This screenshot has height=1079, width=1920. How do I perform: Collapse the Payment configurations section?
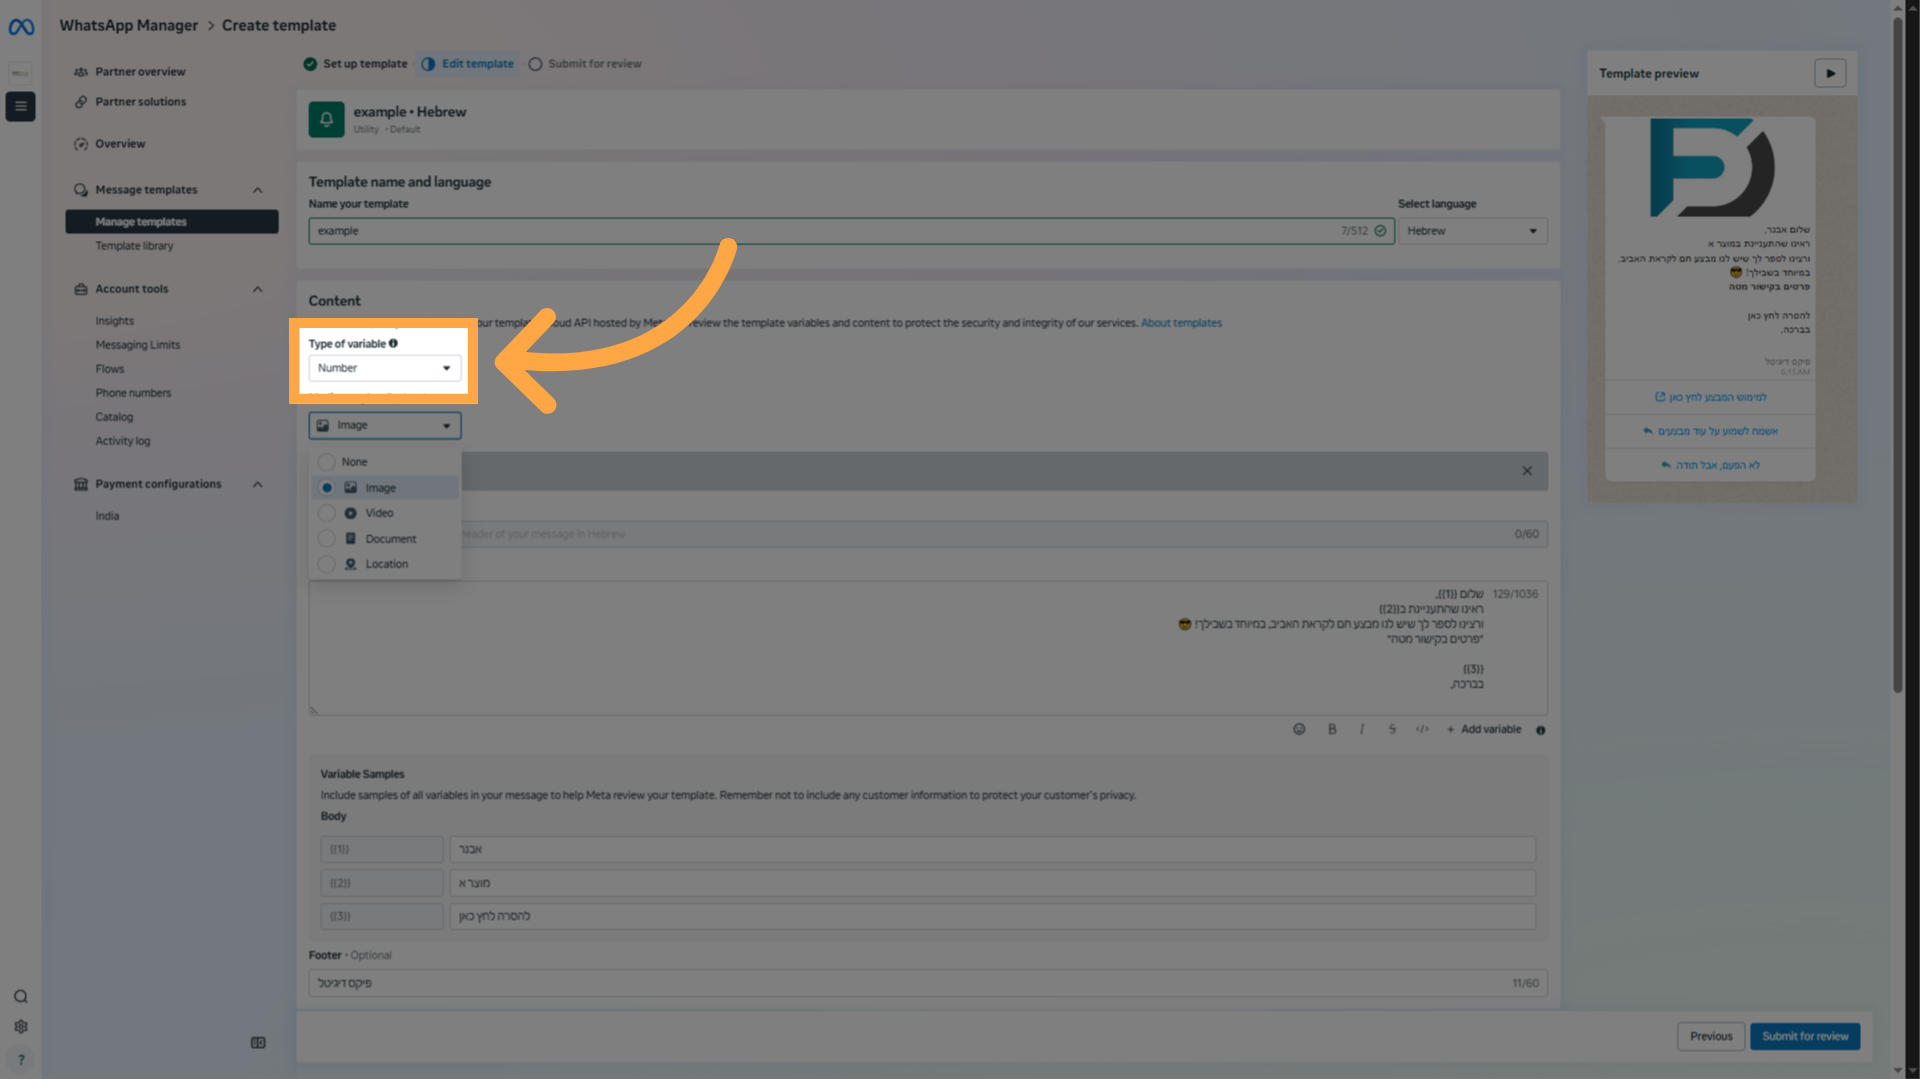257,484
